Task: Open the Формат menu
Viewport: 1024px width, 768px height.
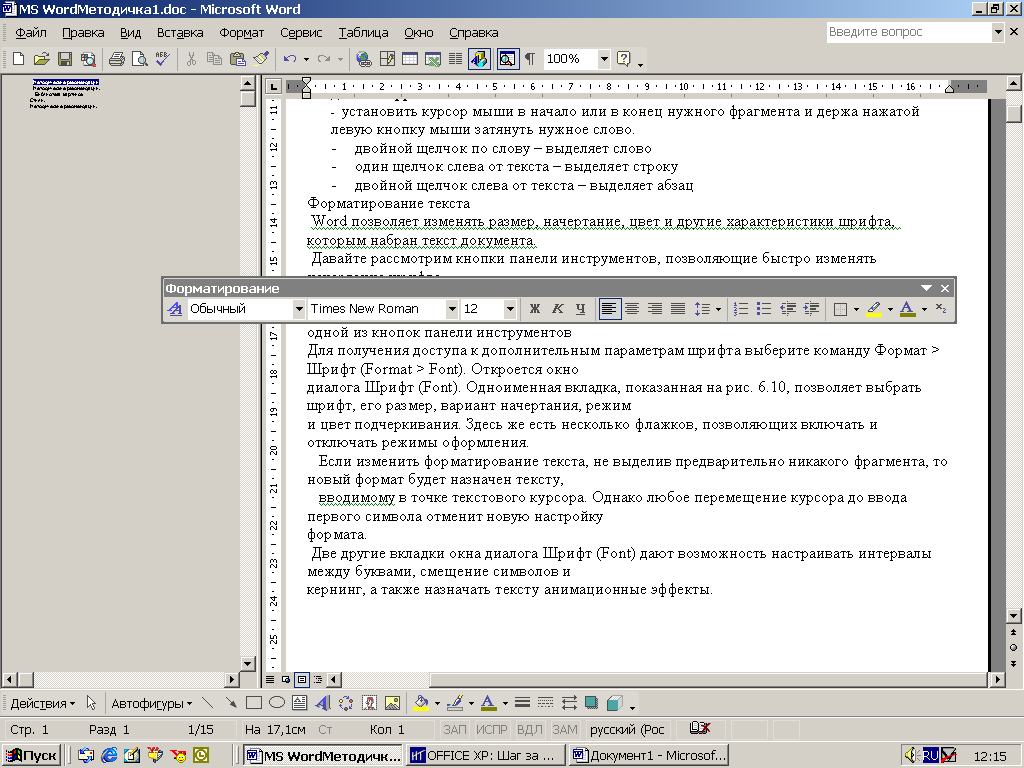Action: [x=242, y=32]
